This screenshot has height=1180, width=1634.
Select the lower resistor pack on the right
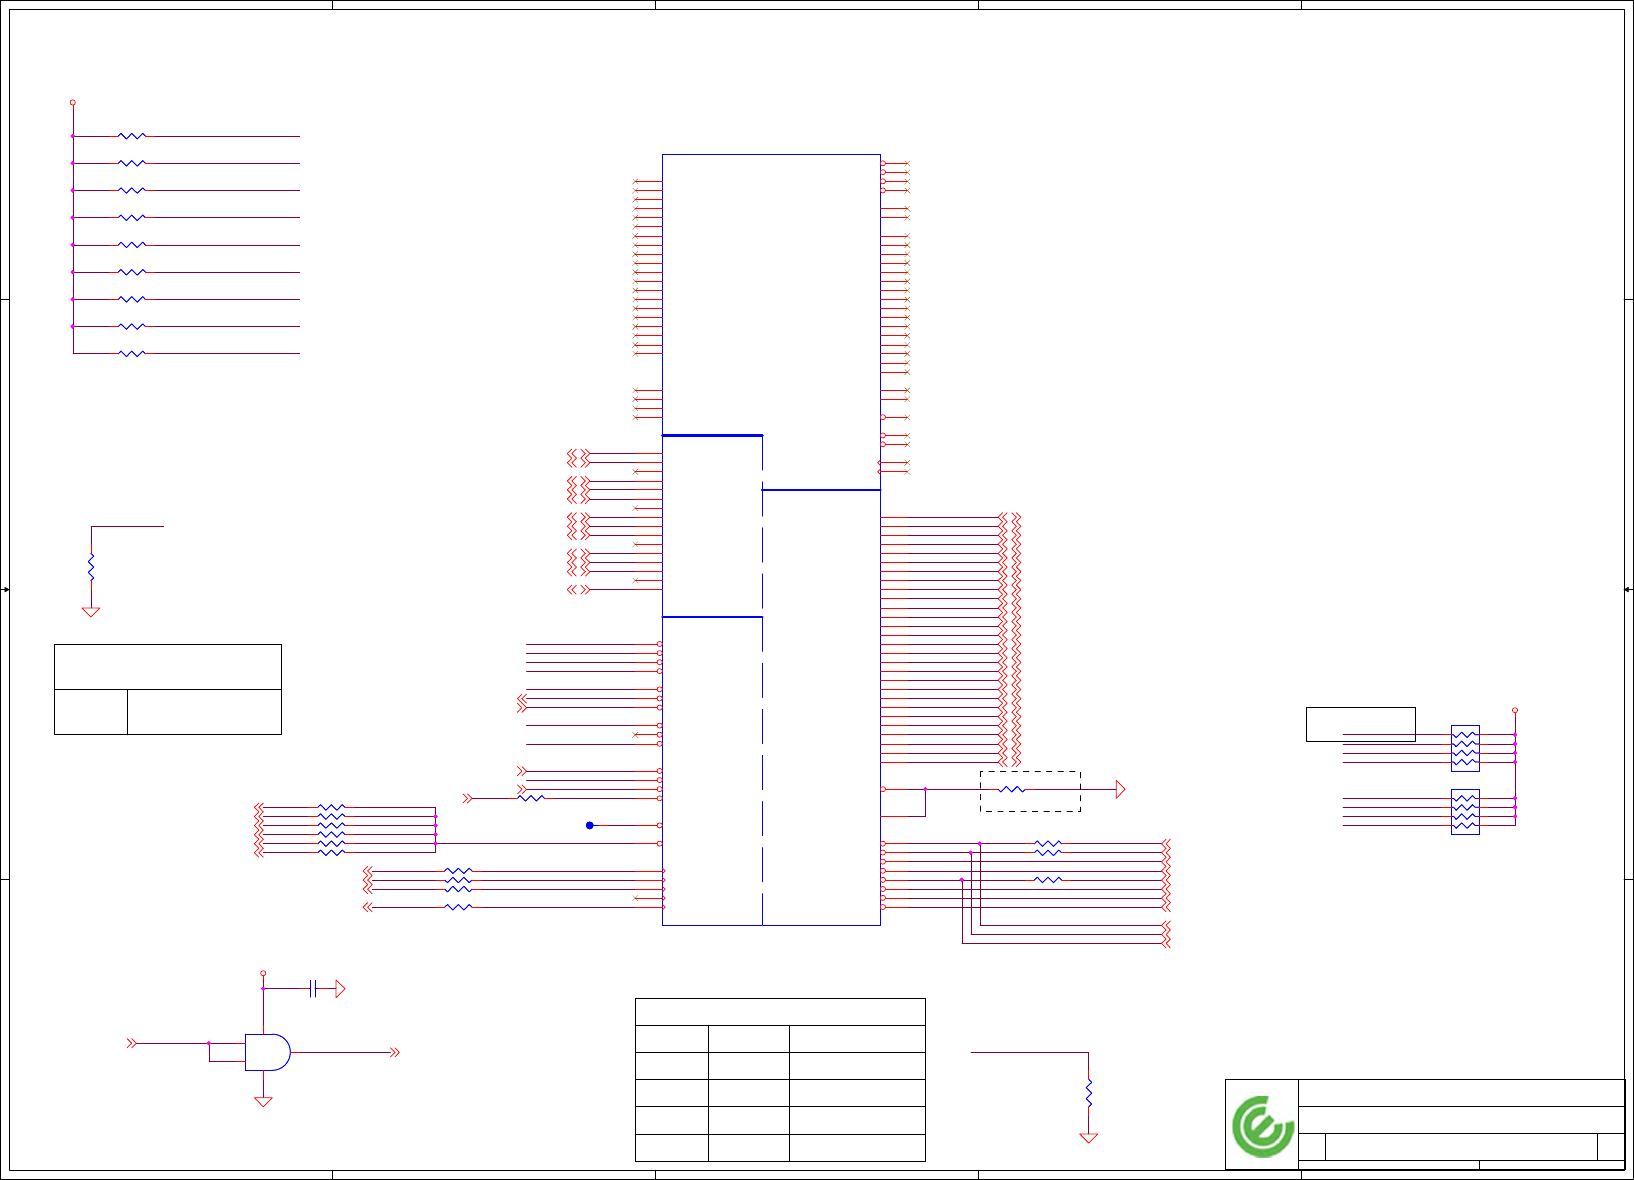pyautogui.click(x=1465, y=812)
